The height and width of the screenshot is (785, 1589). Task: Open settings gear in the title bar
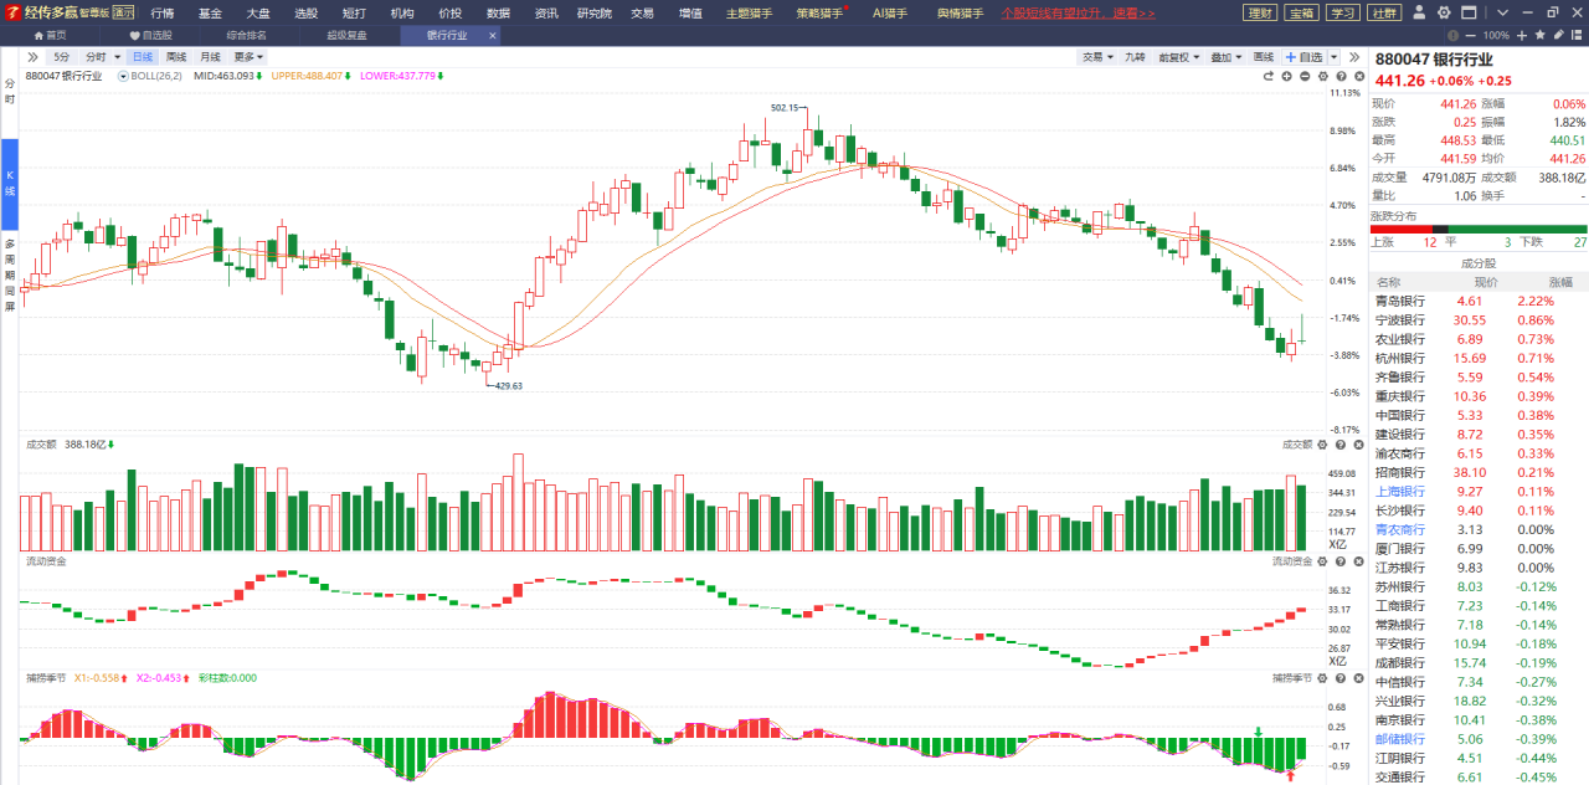pyautogui.click(x=1444, y=13)
